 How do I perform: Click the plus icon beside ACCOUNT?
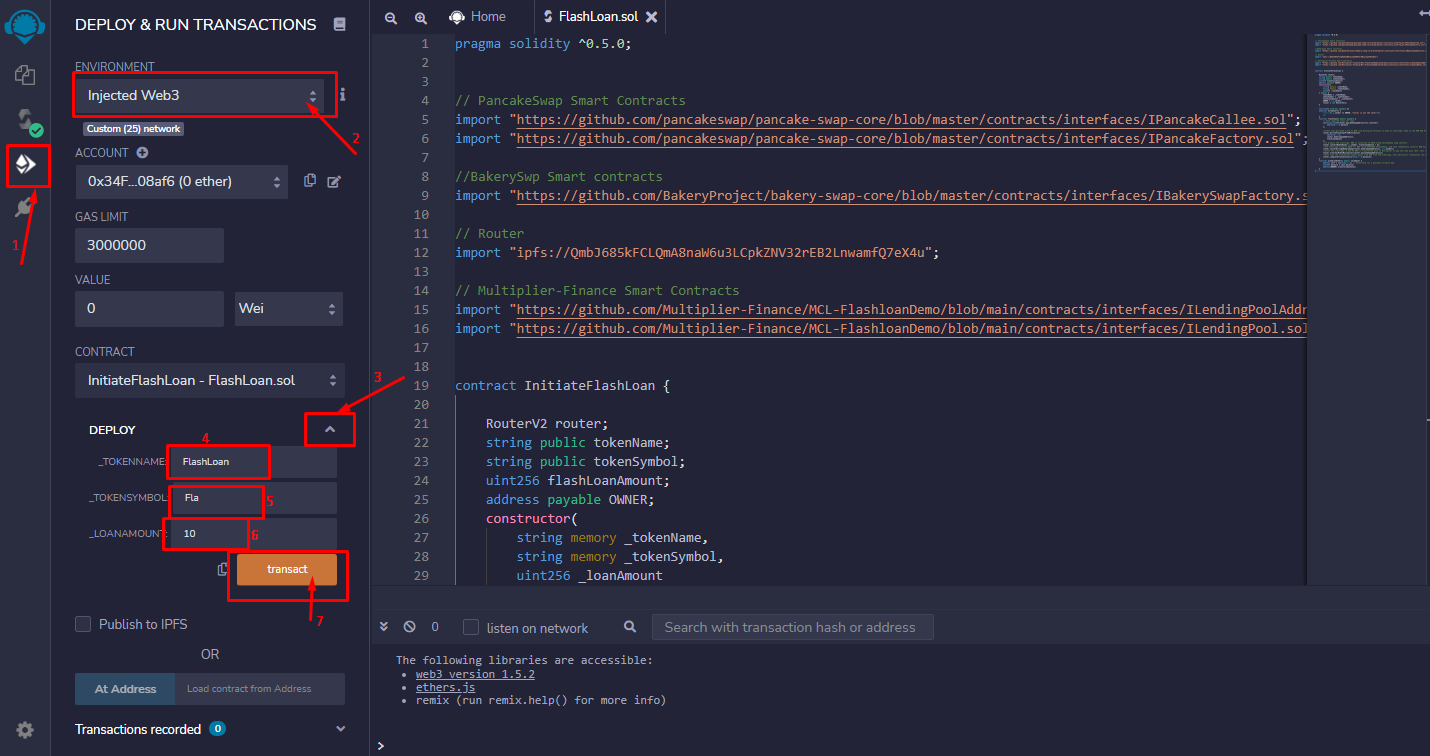(x=142, y=153)
